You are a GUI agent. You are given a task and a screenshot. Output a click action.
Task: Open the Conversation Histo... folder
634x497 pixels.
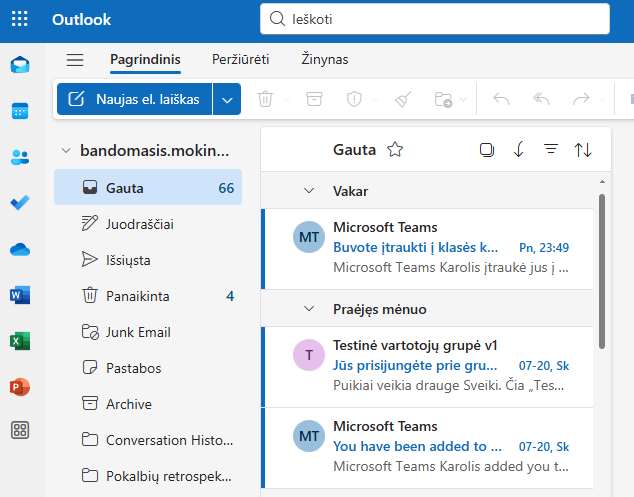click(x=148, y=440)
